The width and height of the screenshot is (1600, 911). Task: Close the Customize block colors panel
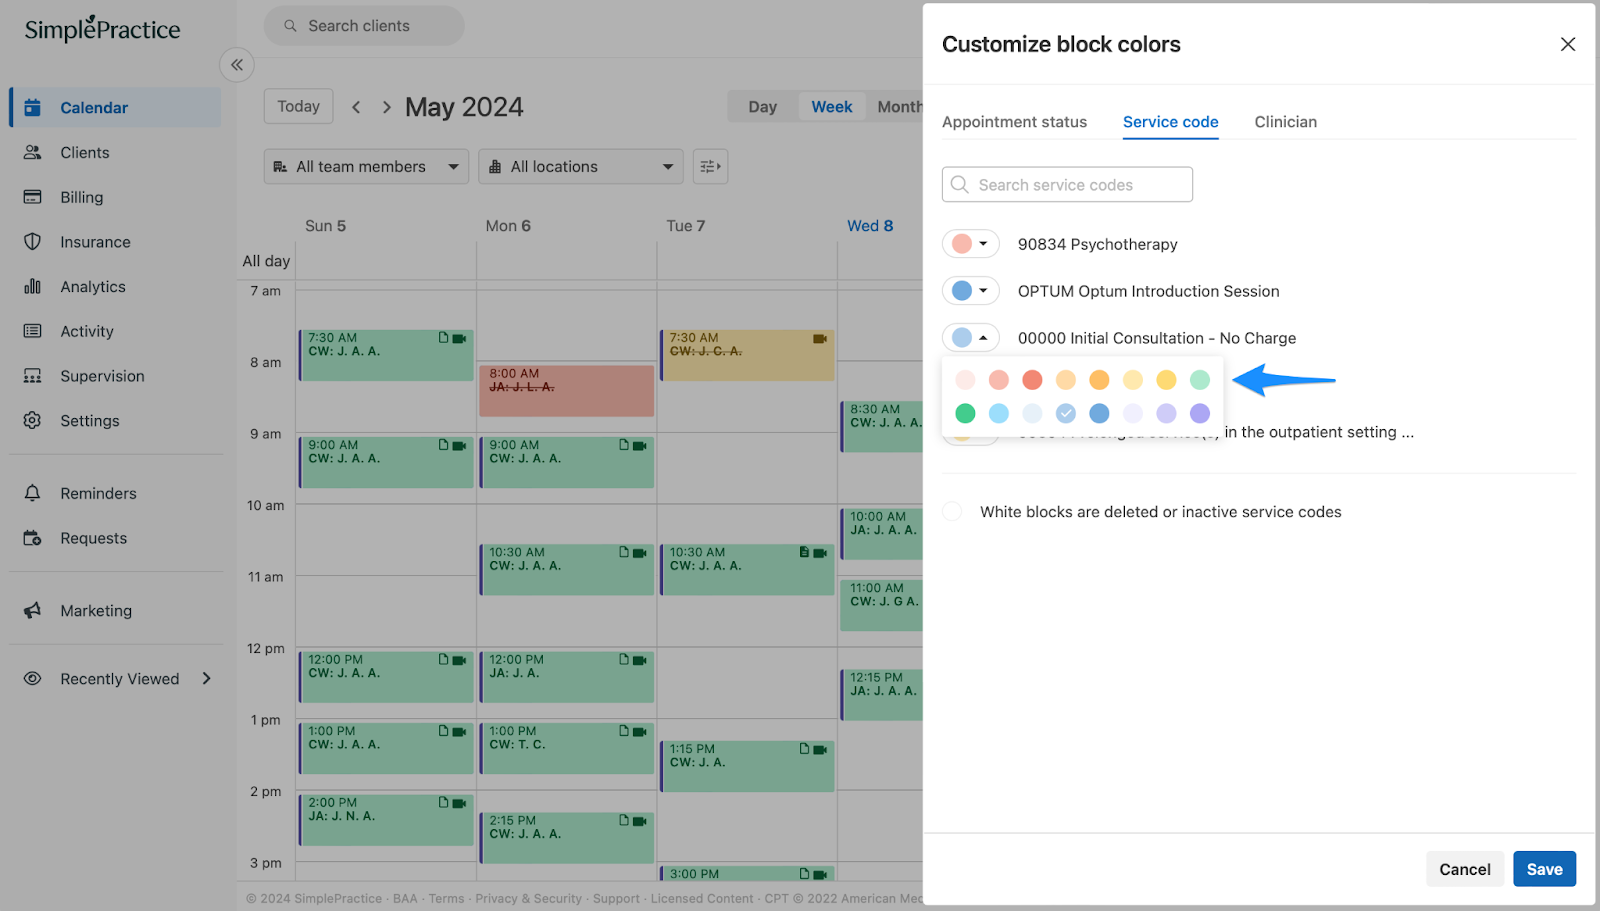point(1568,44)
